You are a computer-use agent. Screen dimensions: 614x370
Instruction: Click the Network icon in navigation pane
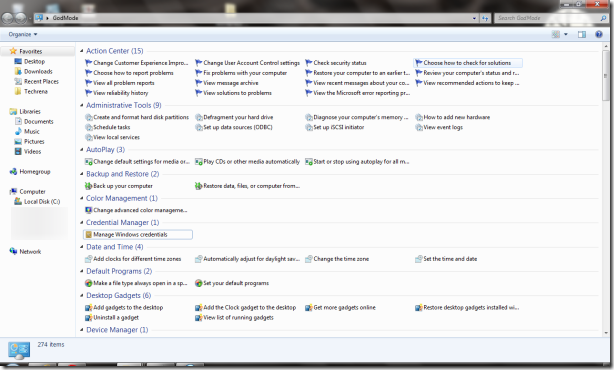13,251
